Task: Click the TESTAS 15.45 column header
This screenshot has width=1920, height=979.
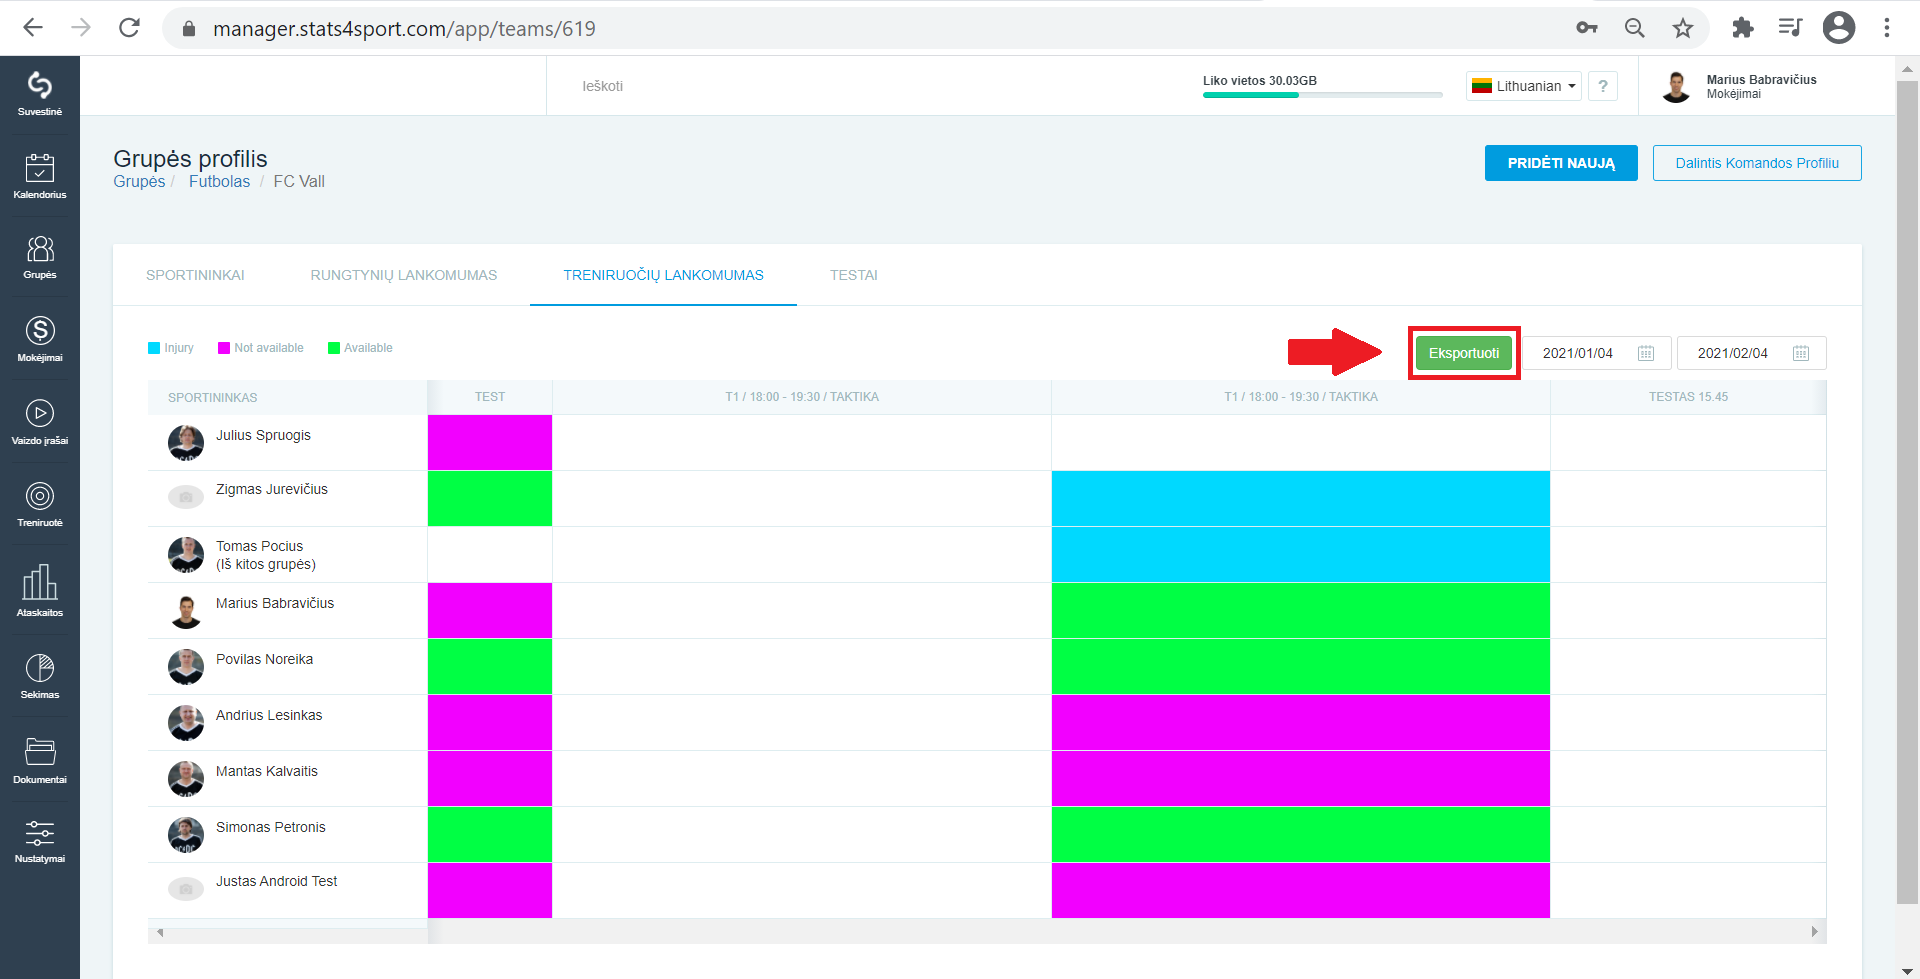Action: click(1688, 397)
